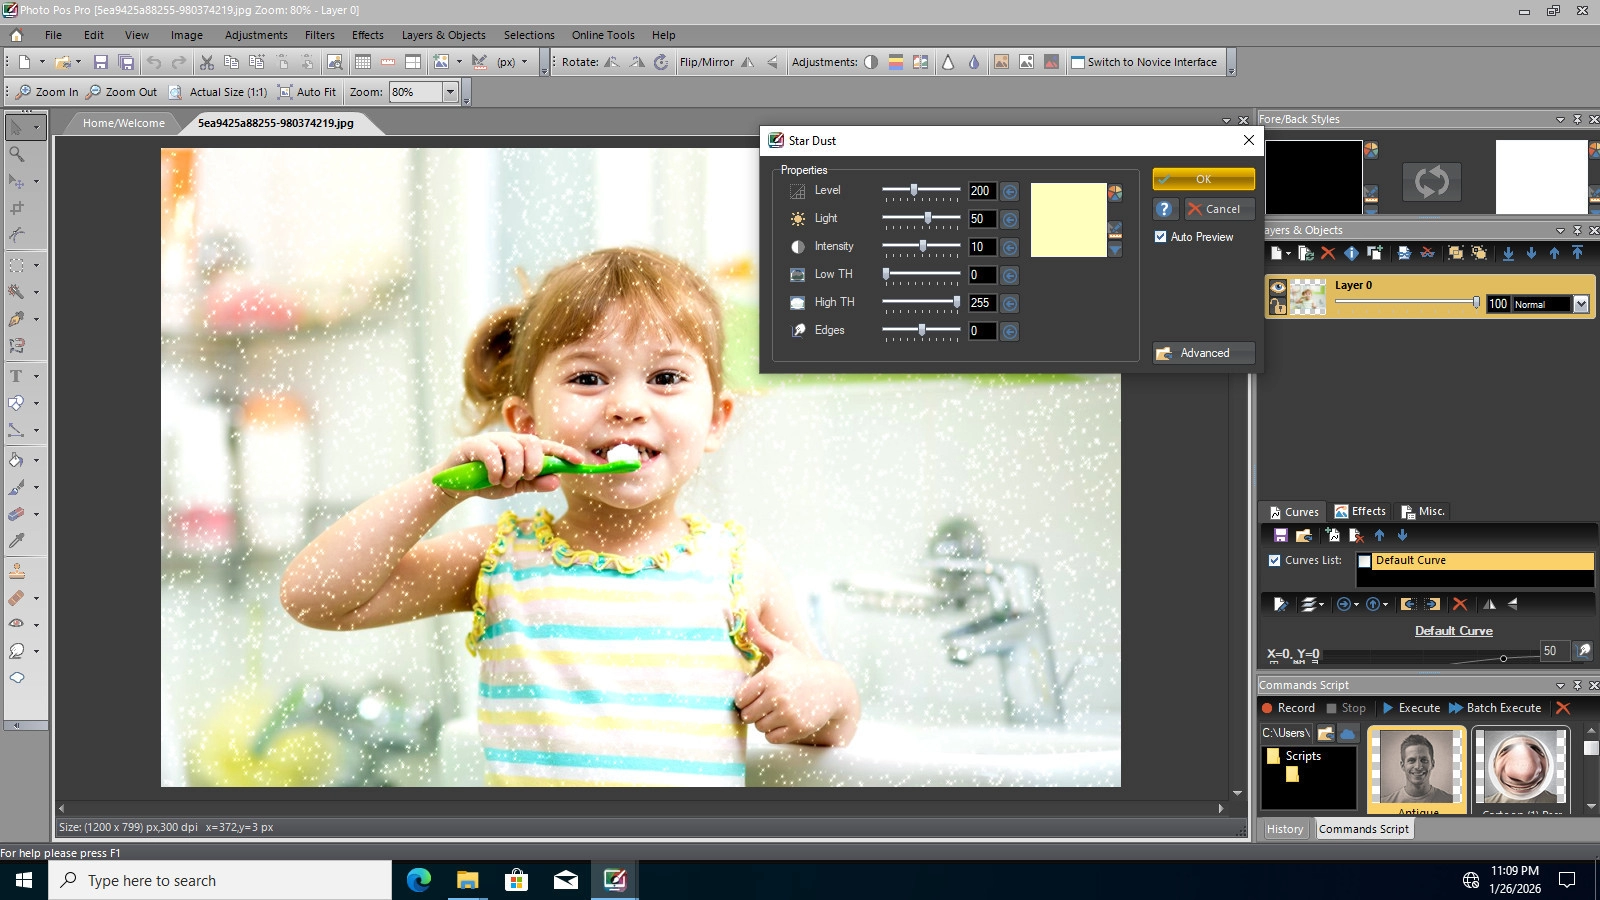Viewport: 1600px width, 900px height.
Task: Click the purple save curve icon
Action: tap(1280, 535)
